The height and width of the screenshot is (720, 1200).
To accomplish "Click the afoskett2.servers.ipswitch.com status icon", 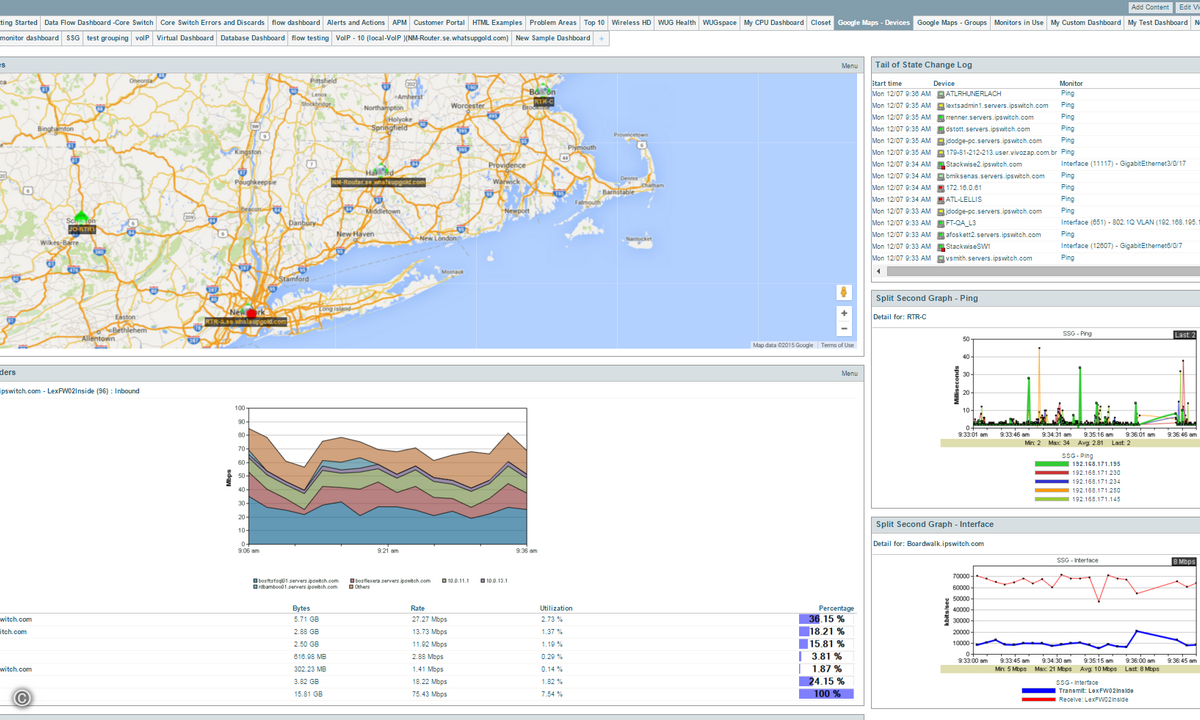I will [x=939, y=235].
